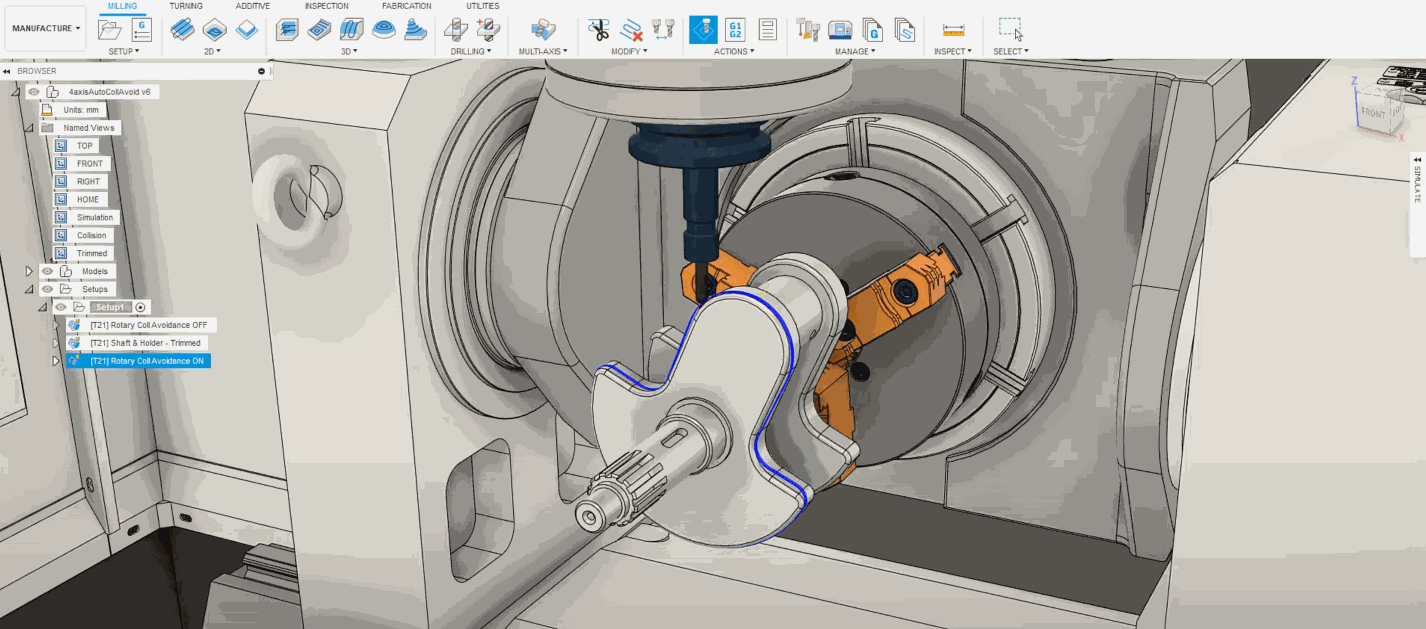This screenshot has width=1426, height=629.
Task: Click the Setup1 active radio button
Action: 141,307
